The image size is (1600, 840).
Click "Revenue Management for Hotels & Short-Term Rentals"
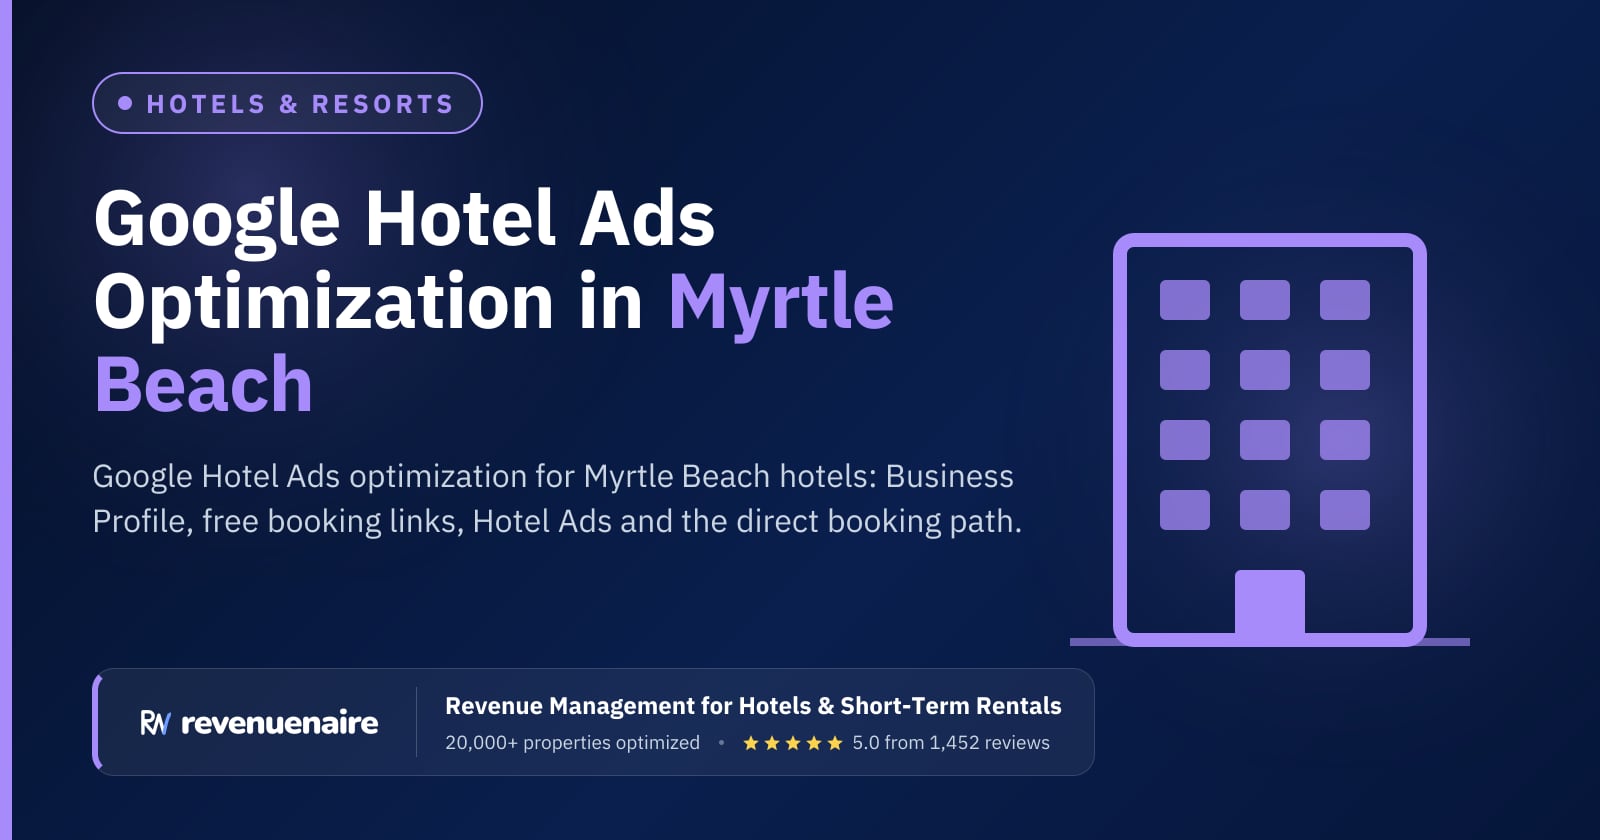[x=753, y=706]
